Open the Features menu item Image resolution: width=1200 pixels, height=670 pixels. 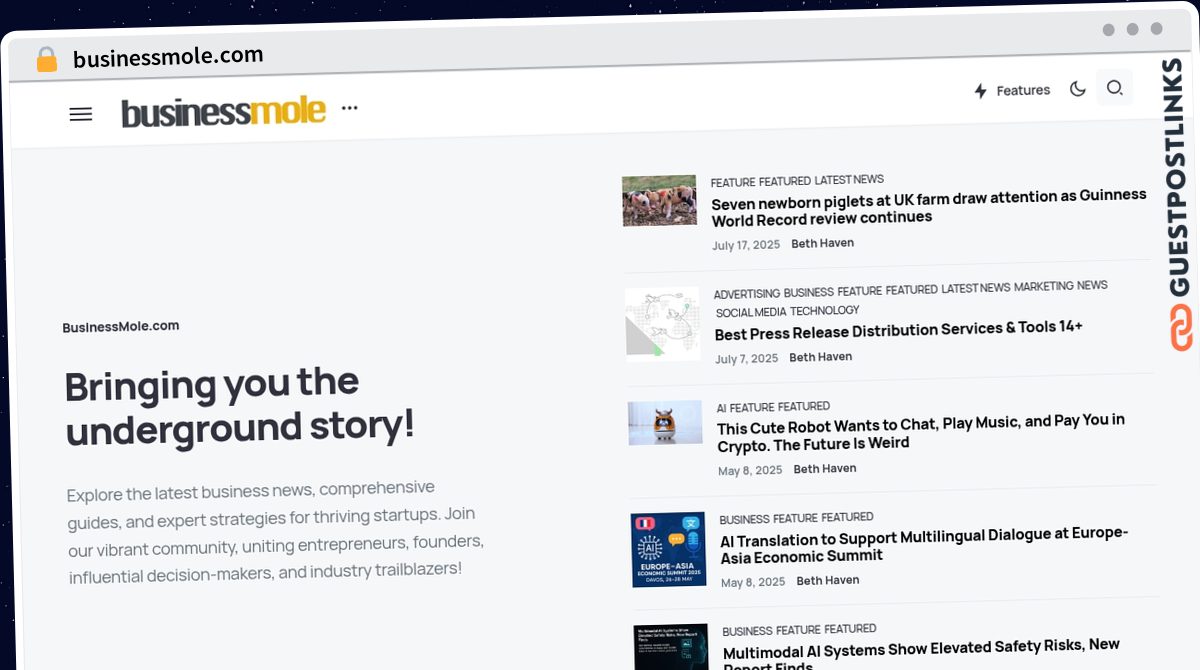[x=1023, y=90]
